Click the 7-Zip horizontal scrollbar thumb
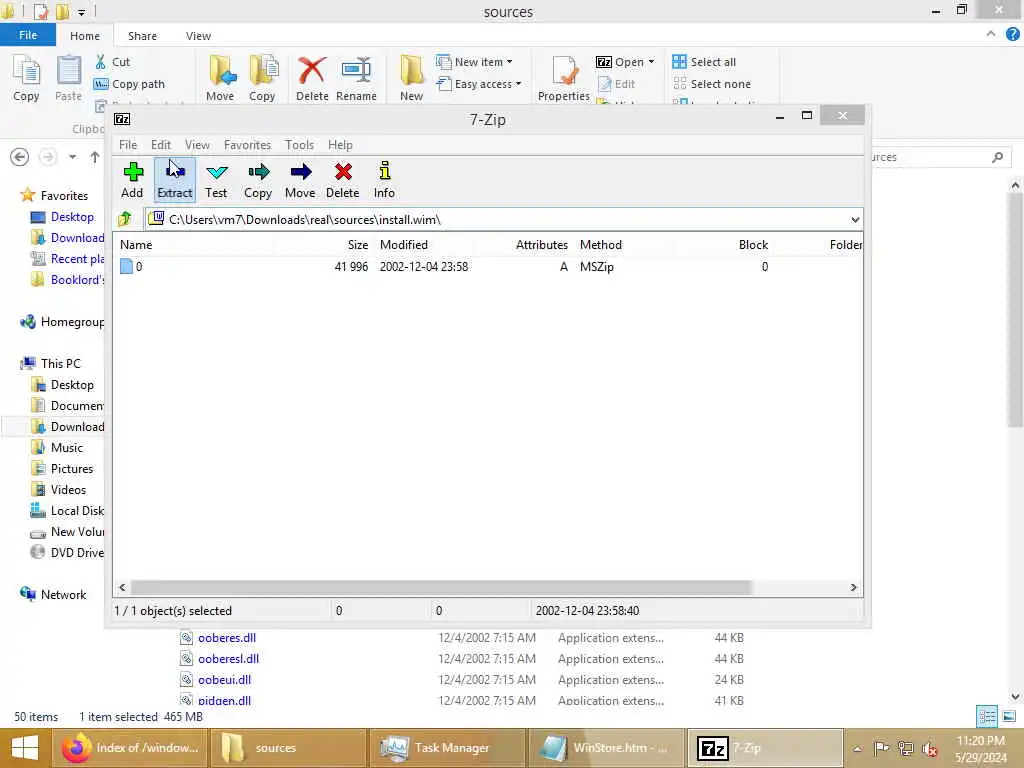Screen dimensions: 1024x768 click(x=441, y=588)
